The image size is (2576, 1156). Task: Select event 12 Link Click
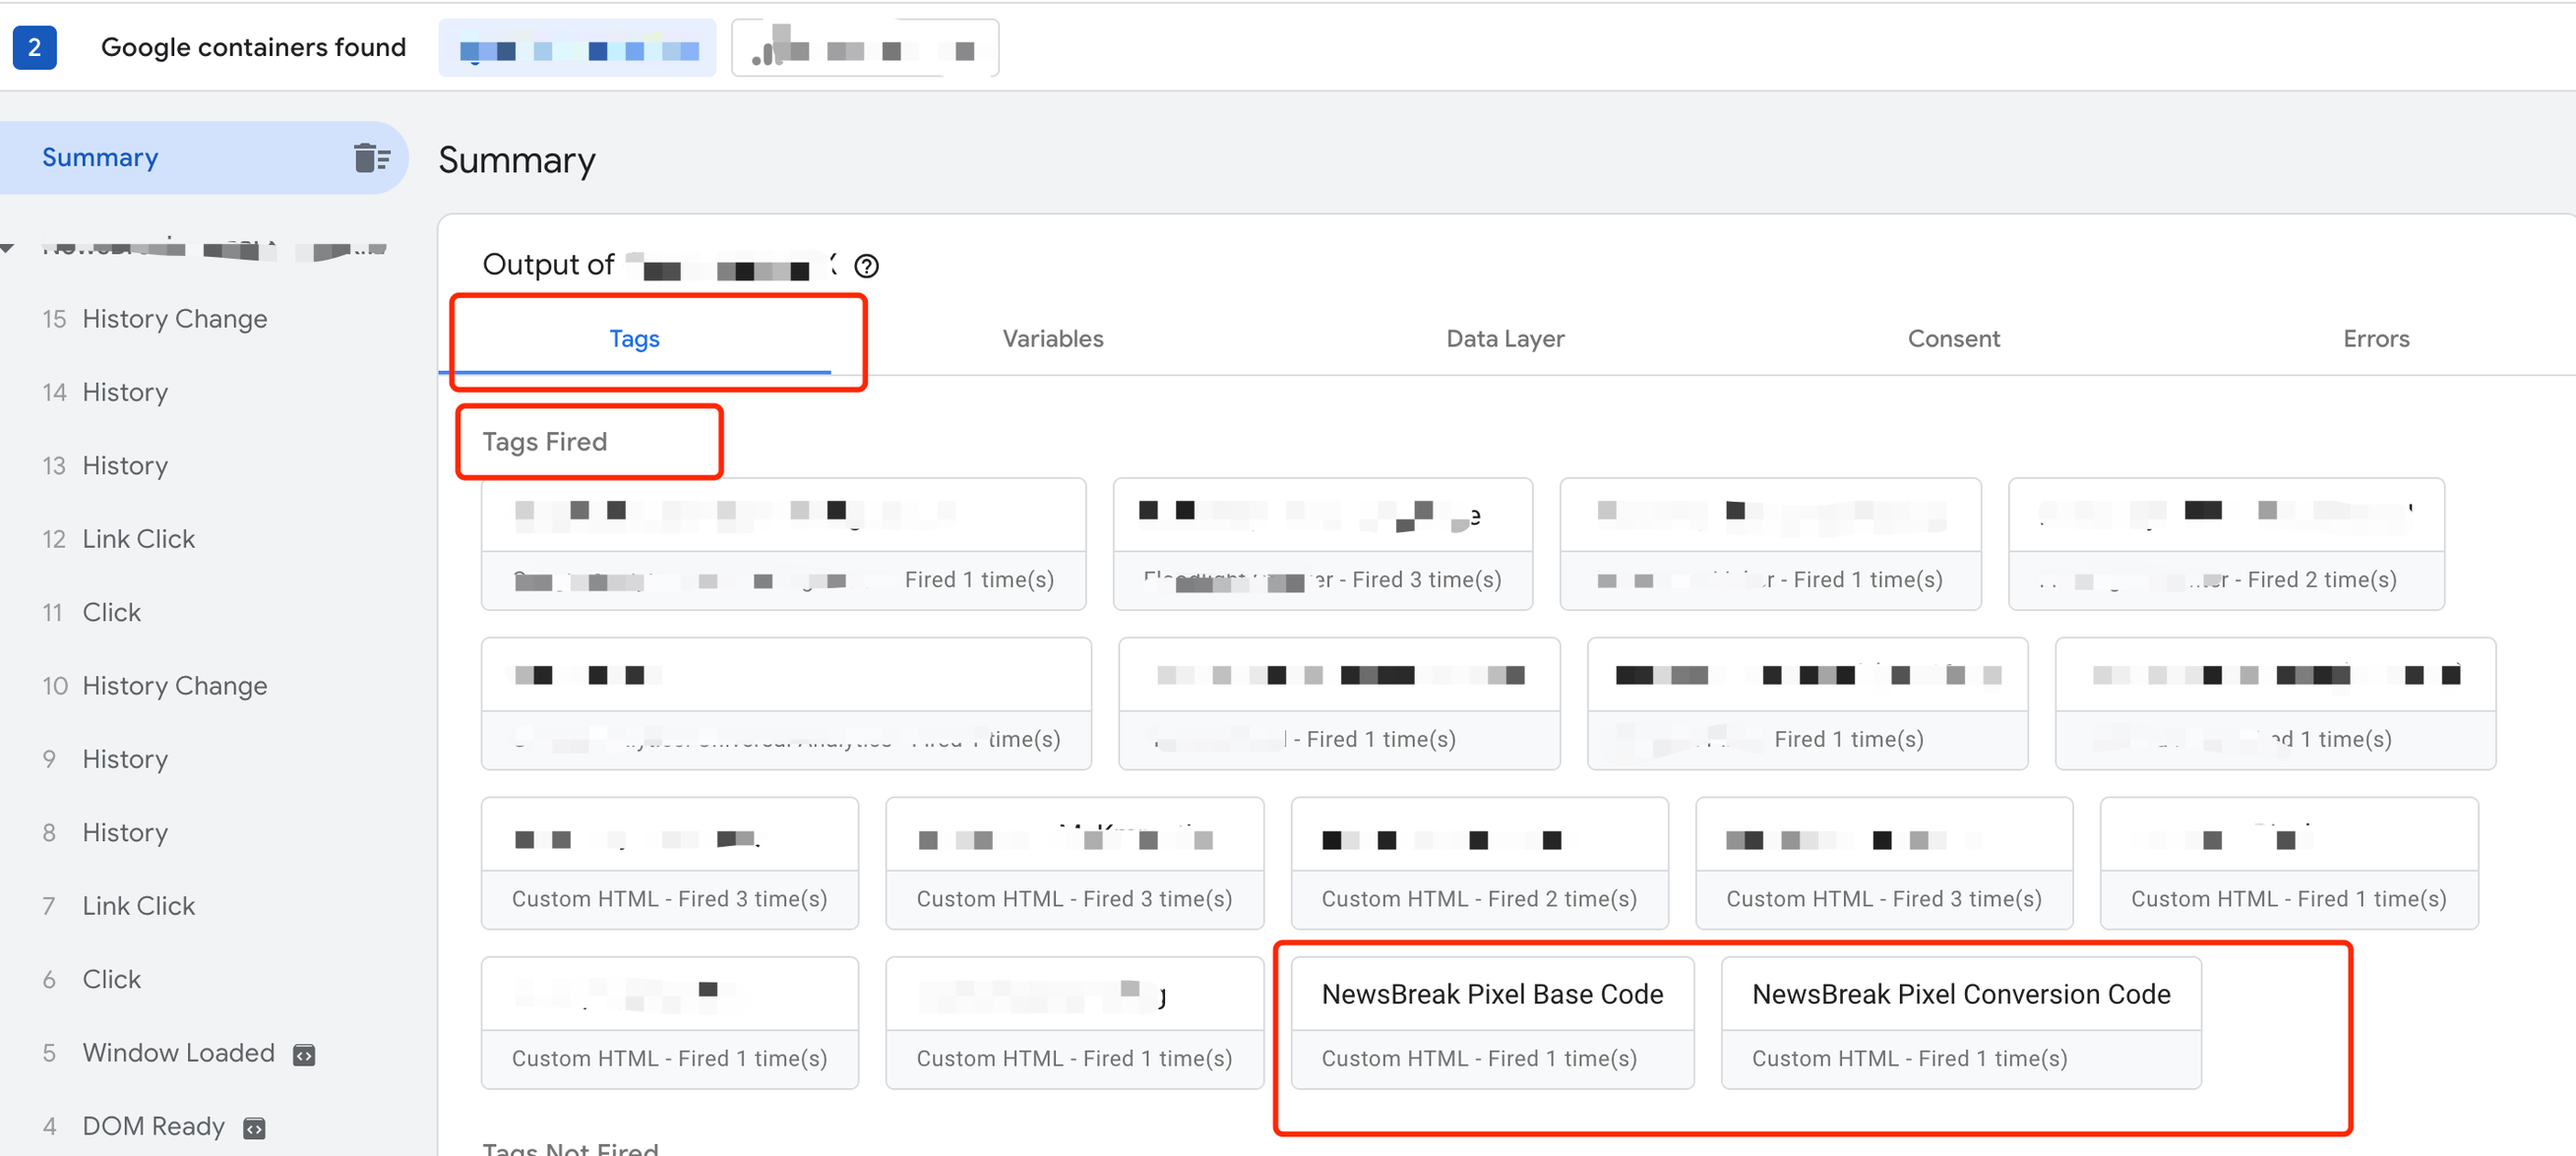tap(139, 538)
